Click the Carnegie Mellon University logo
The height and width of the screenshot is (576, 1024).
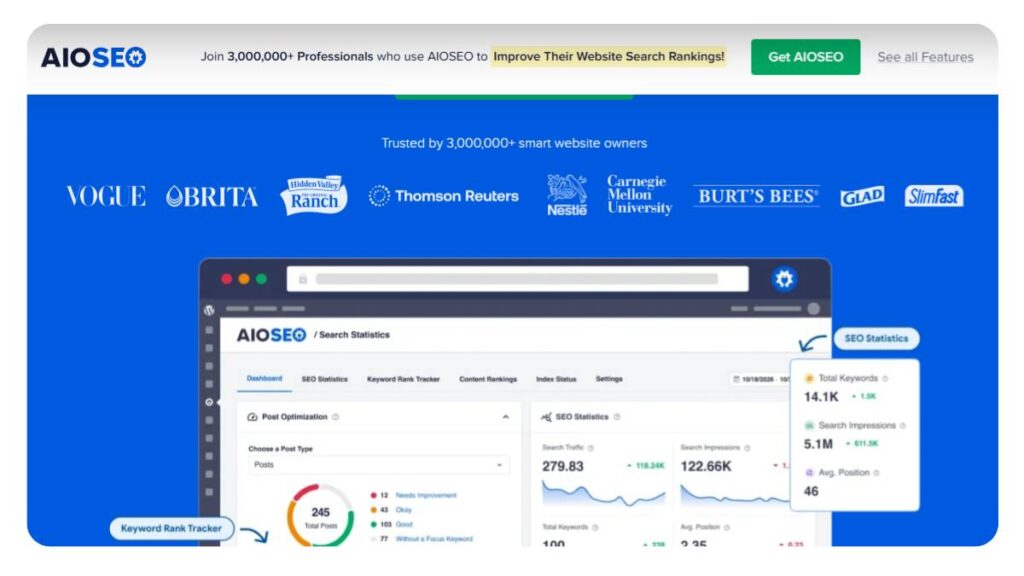[639, 195]
